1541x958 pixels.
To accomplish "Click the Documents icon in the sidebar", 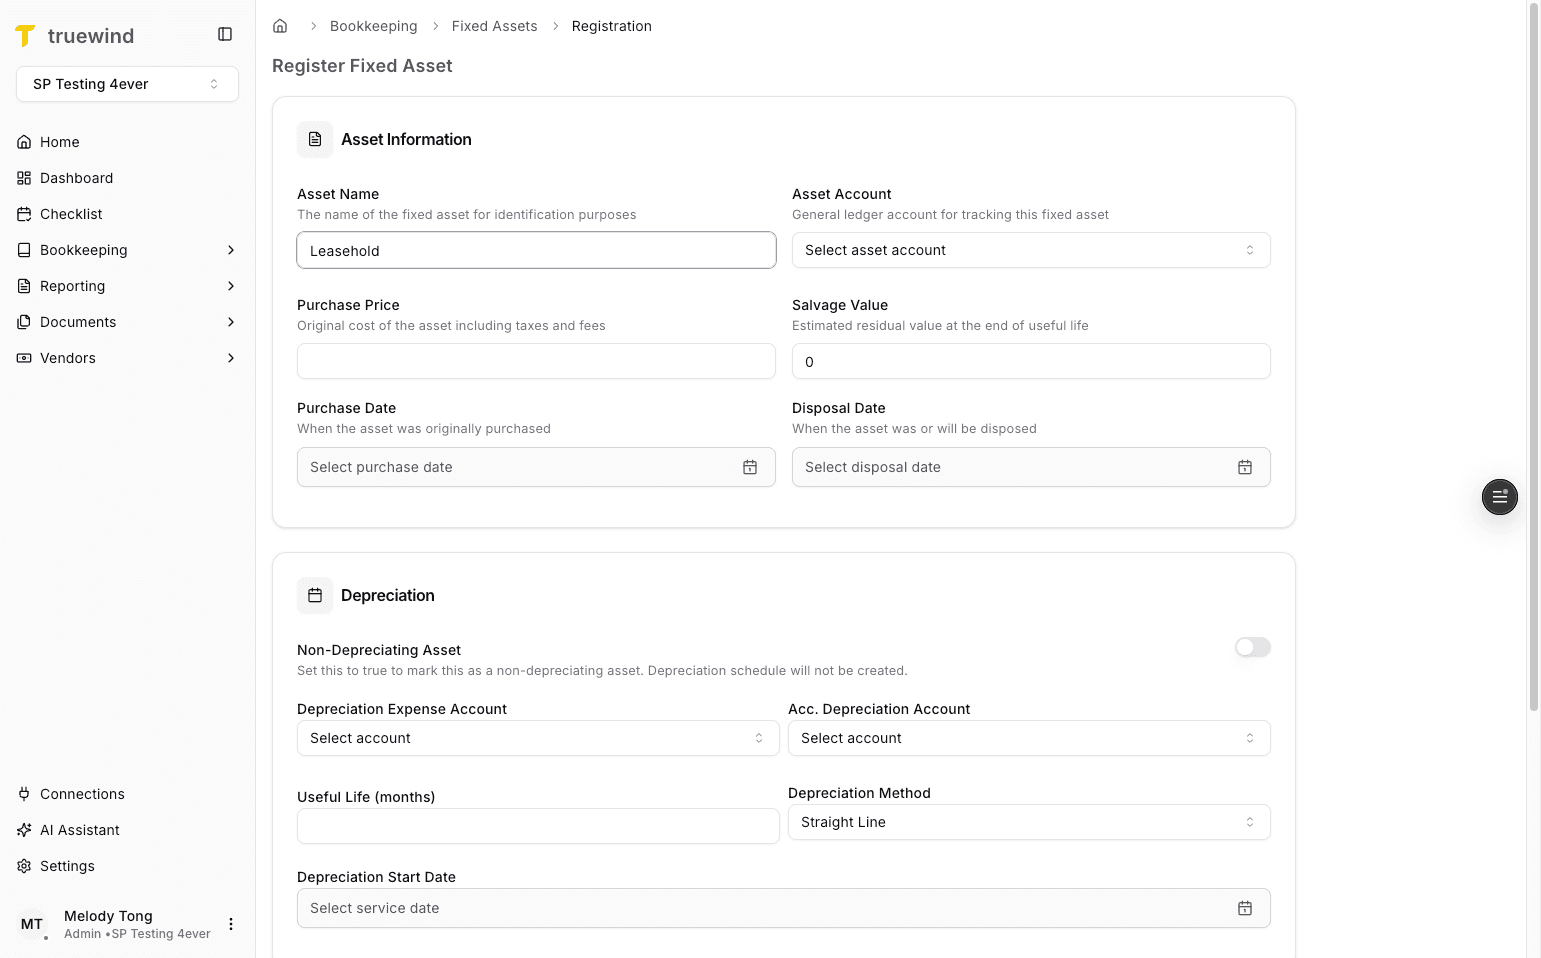I will [24, 321].
